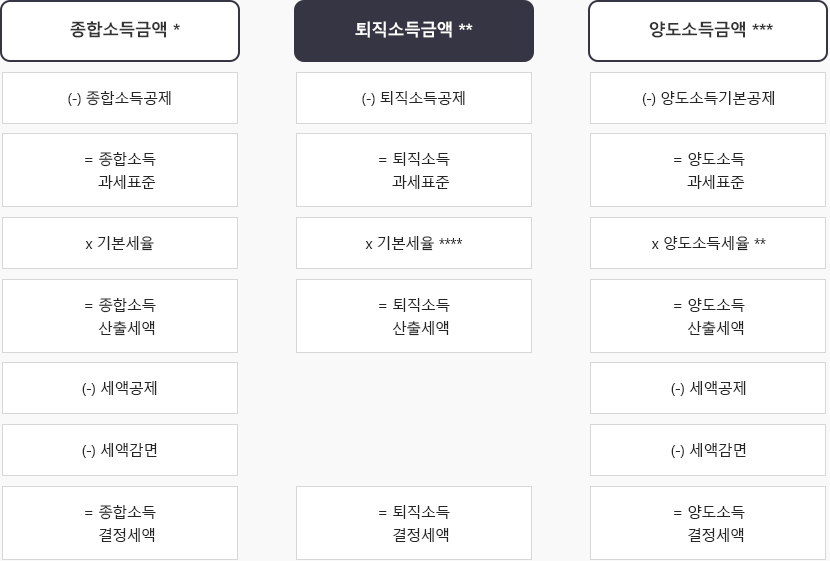Screen dimensions: 830x561
Task: Click the (-) 종합소득공제 box
Action: coord(120,98)
